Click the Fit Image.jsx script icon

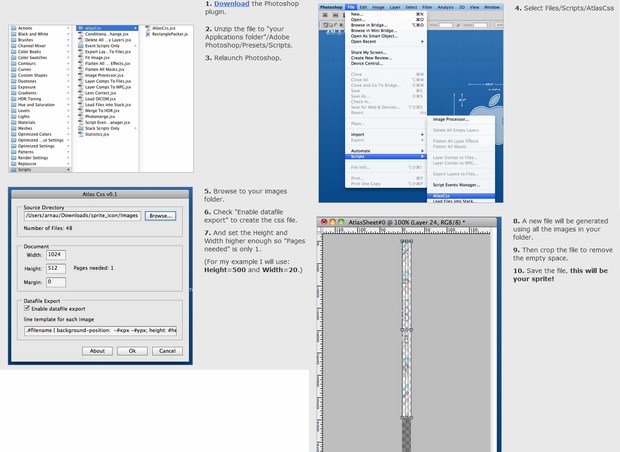tap(81, 58)
